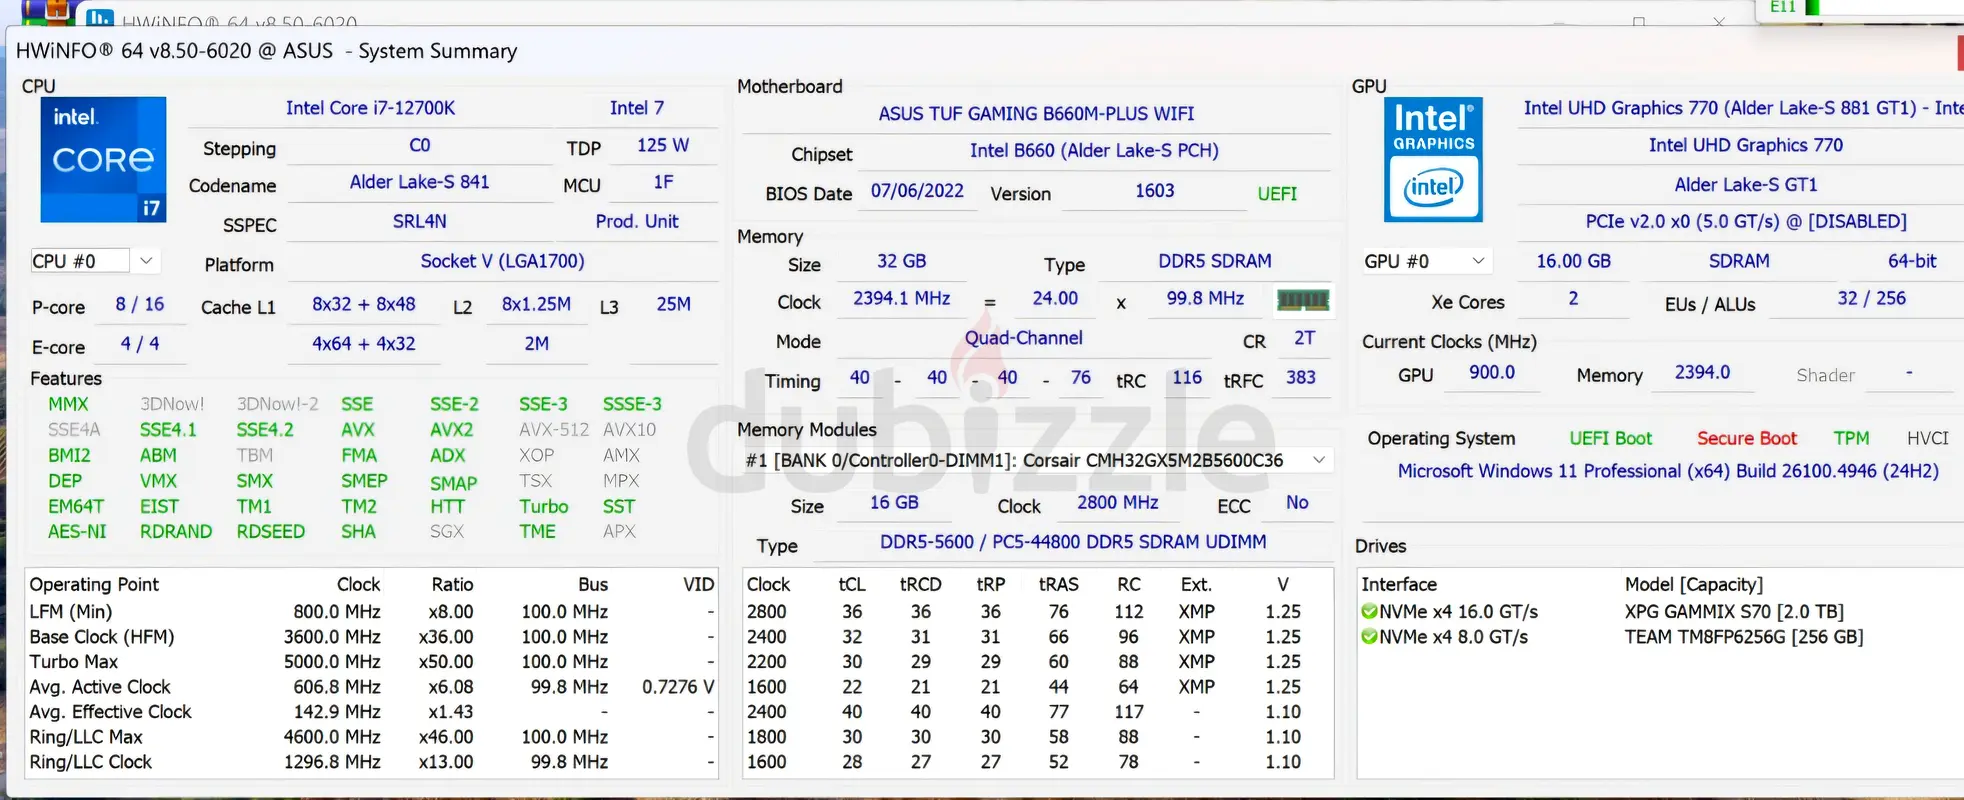The width and height of the screenshot is (1964, 800).
Task: Click the tRFC 383 timing value
Action: pos(1300,377)
